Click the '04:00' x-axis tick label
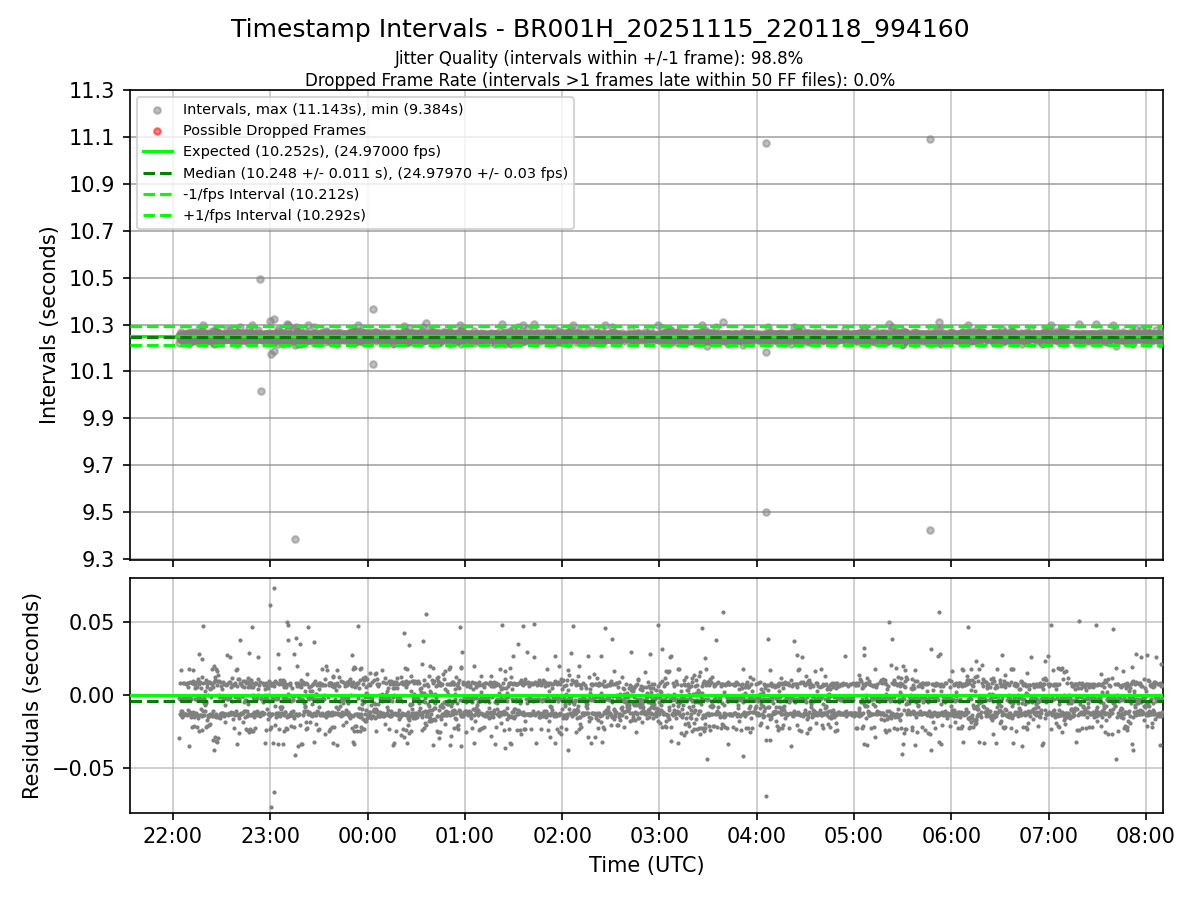1200x900 pixels. click(756, 834)
